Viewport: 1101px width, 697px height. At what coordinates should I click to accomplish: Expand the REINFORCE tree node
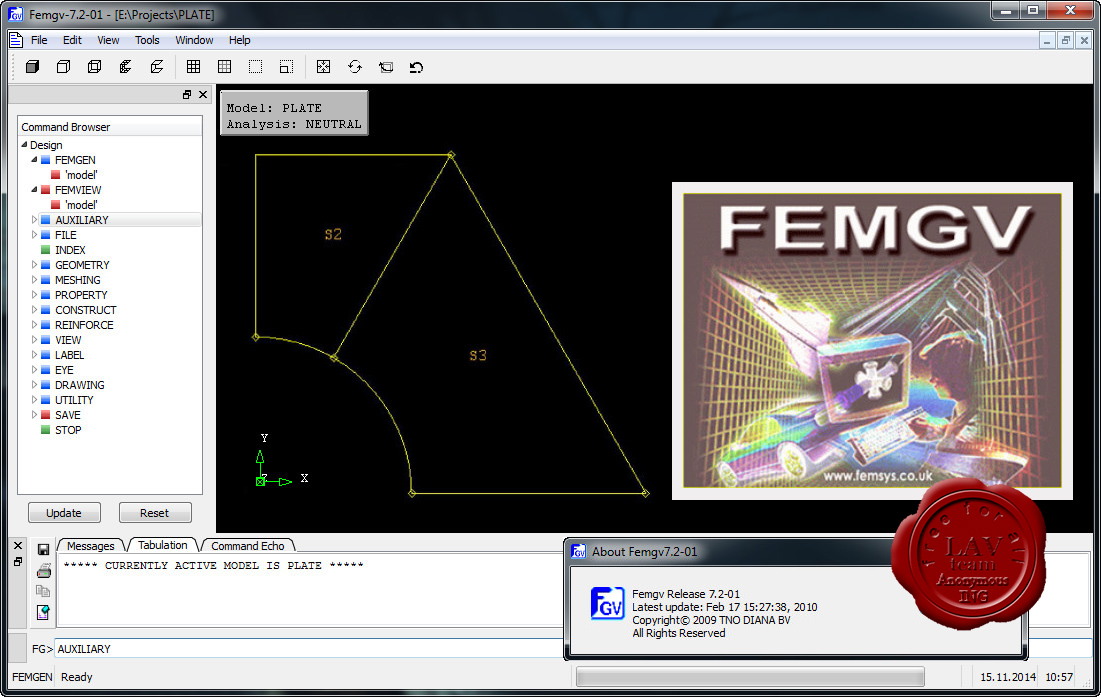[x=34, y=325]
